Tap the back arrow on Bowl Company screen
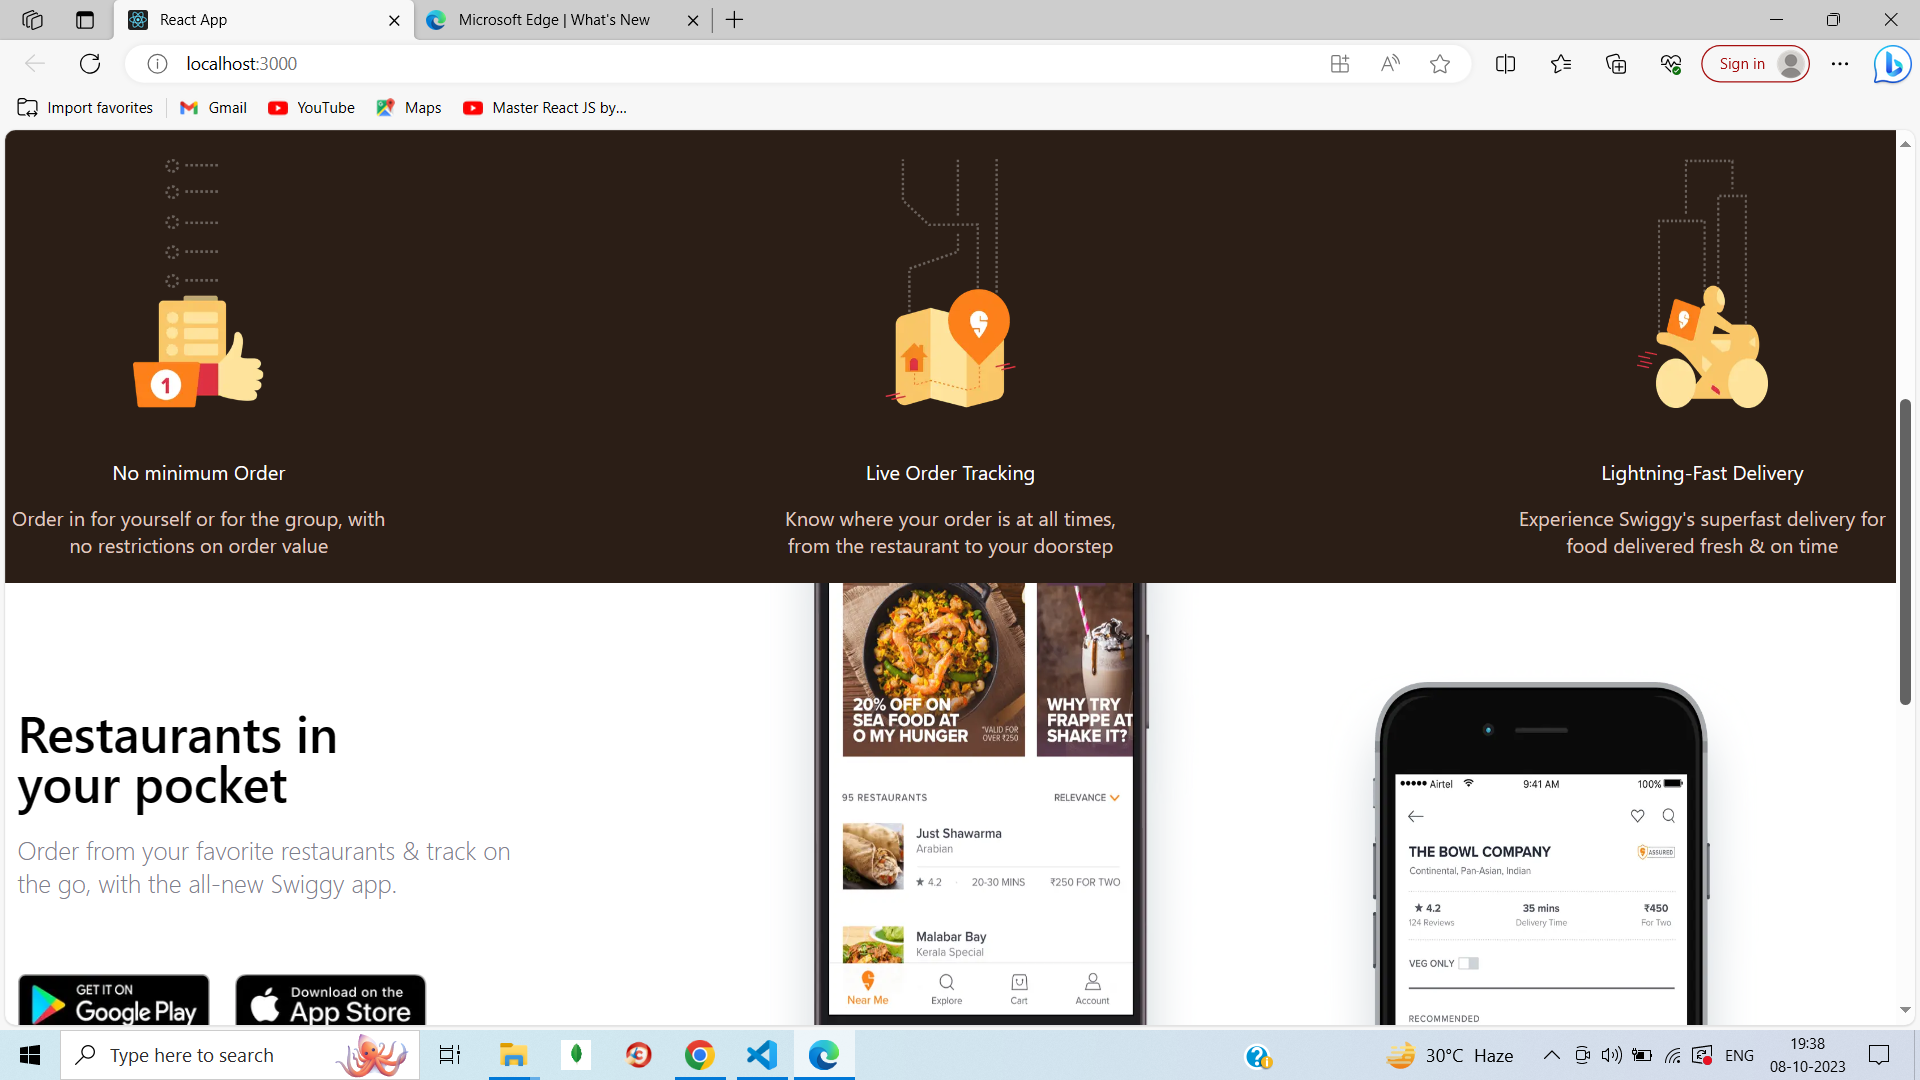 [1415, 816]
